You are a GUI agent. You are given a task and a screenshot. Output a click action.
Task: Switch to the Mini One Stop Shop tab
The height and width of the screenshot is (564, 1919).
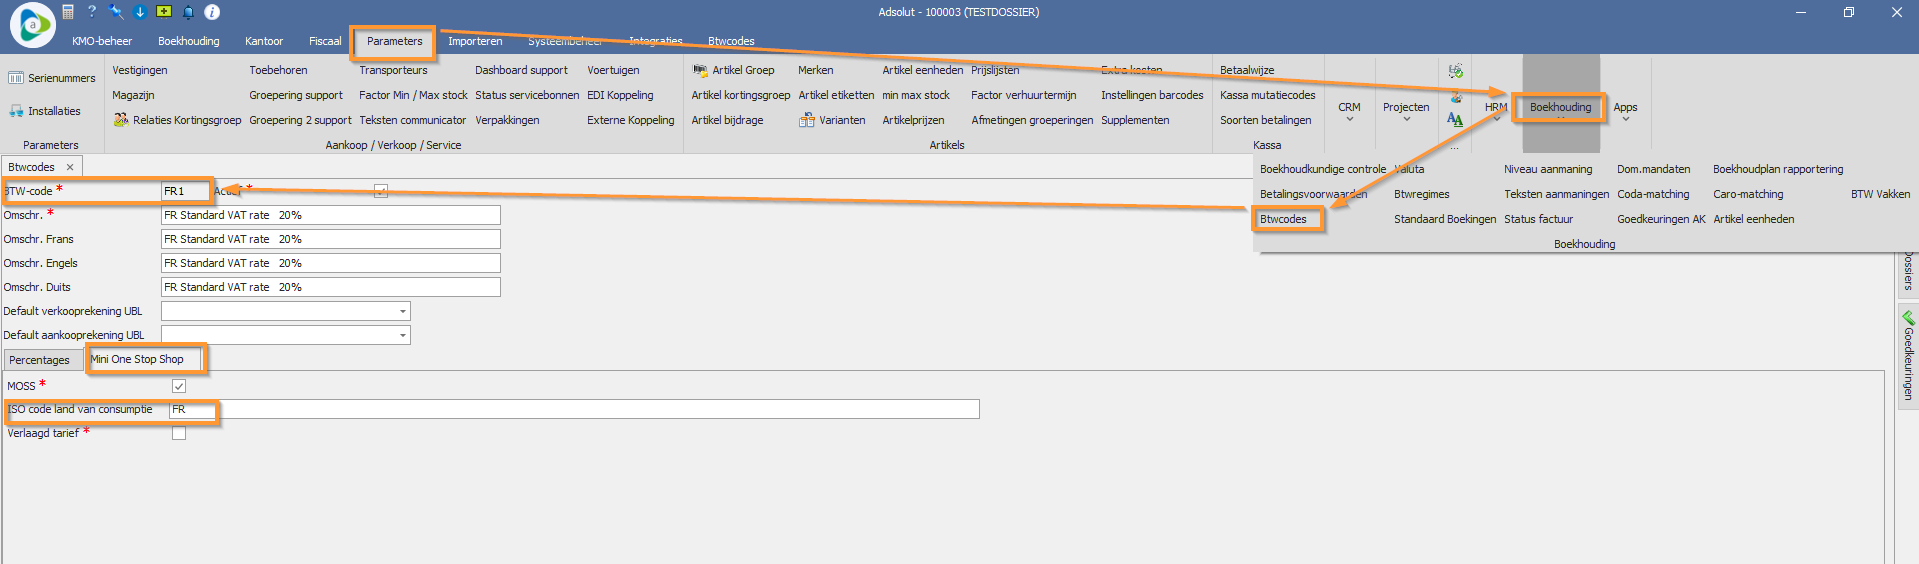(x=137, y=359)
